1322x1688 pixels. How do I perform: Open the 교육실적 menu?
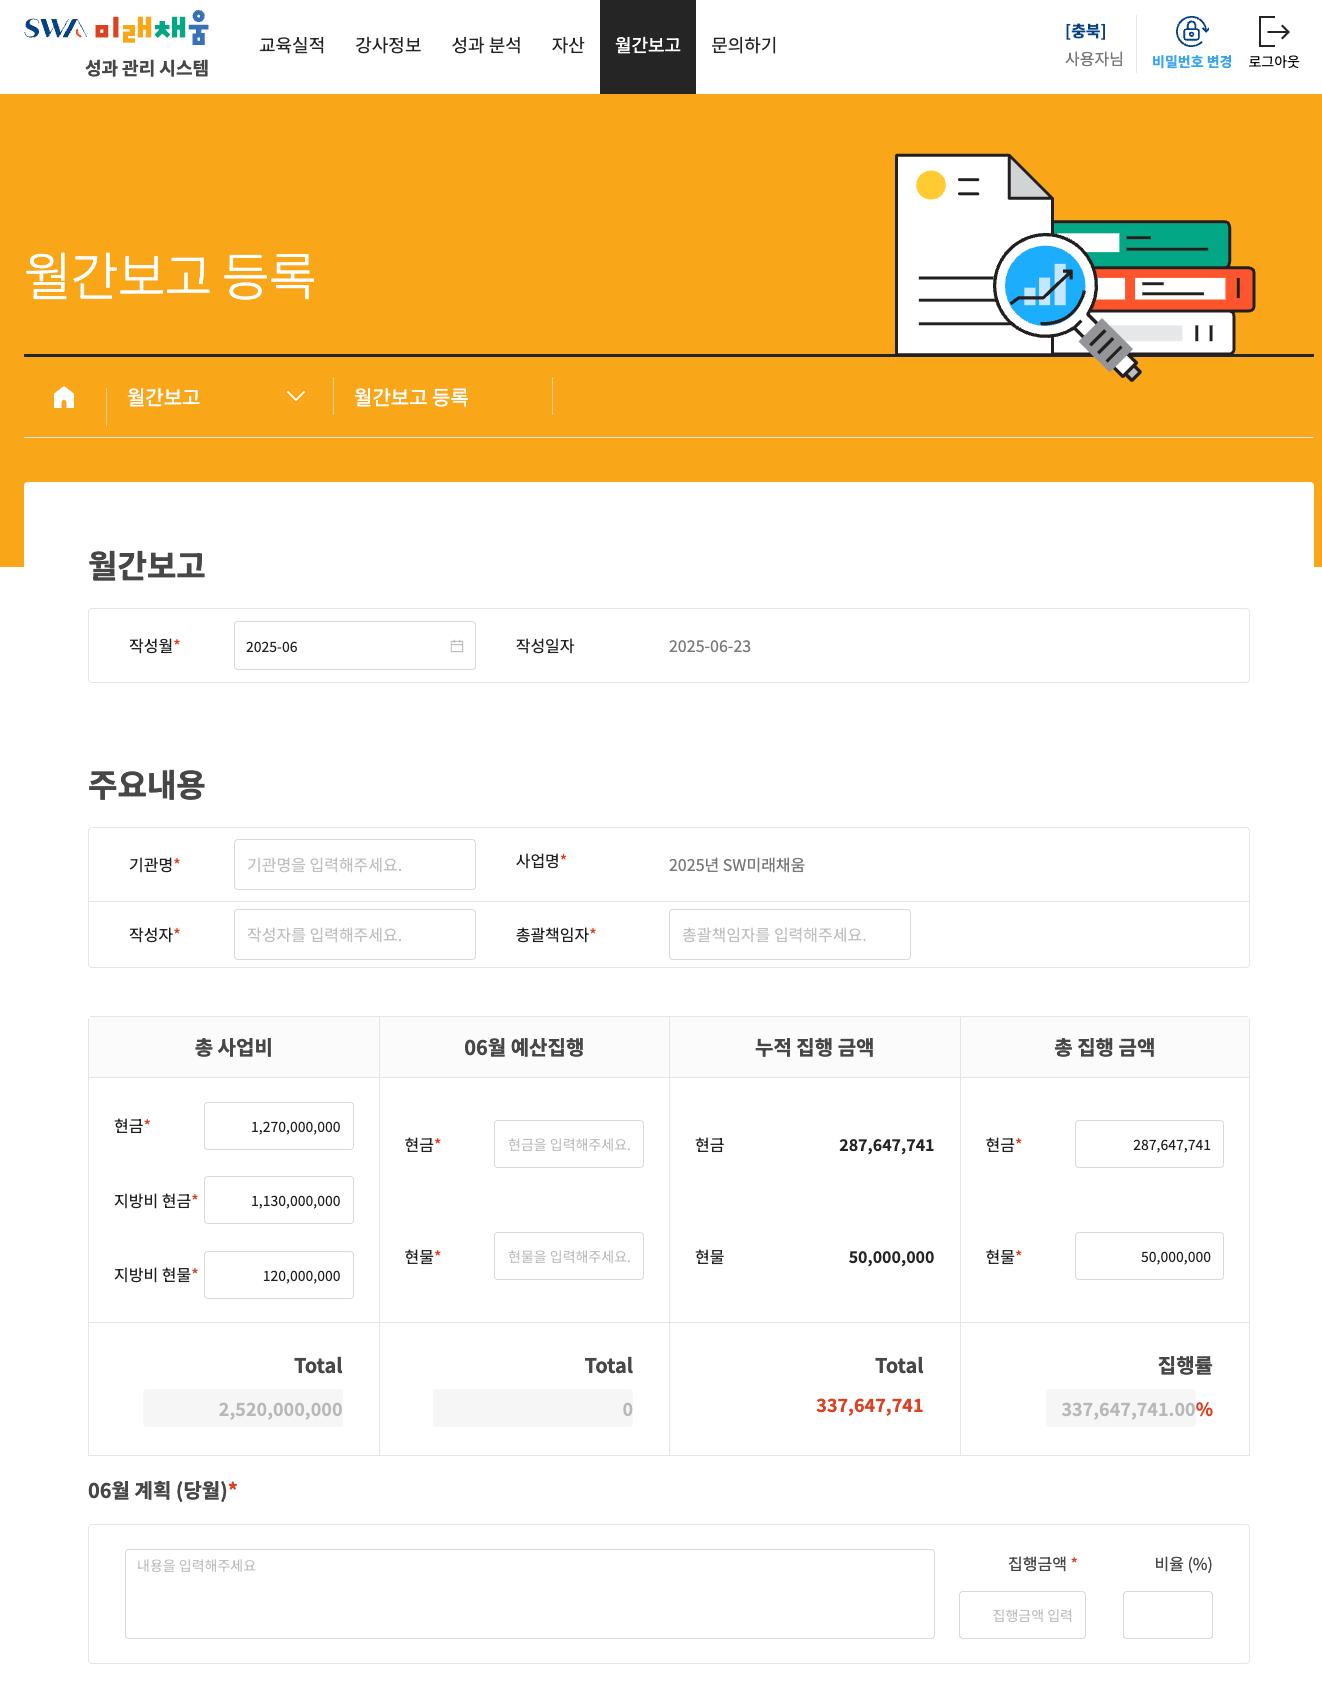coord(292,45)
